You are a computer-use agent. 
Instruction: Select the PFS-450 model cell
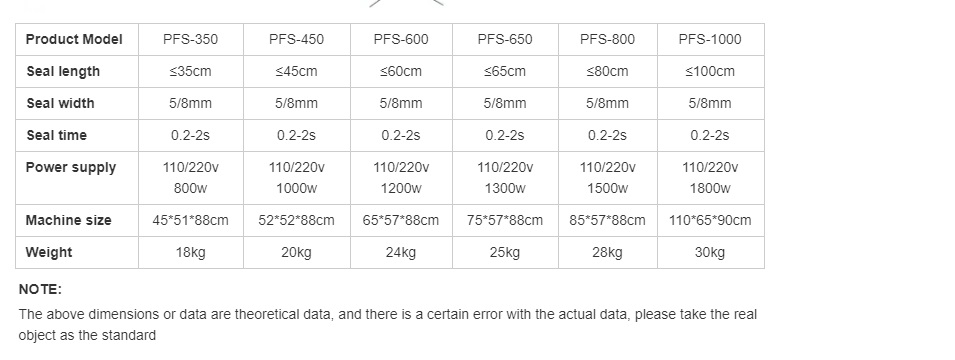pos(297,40)
